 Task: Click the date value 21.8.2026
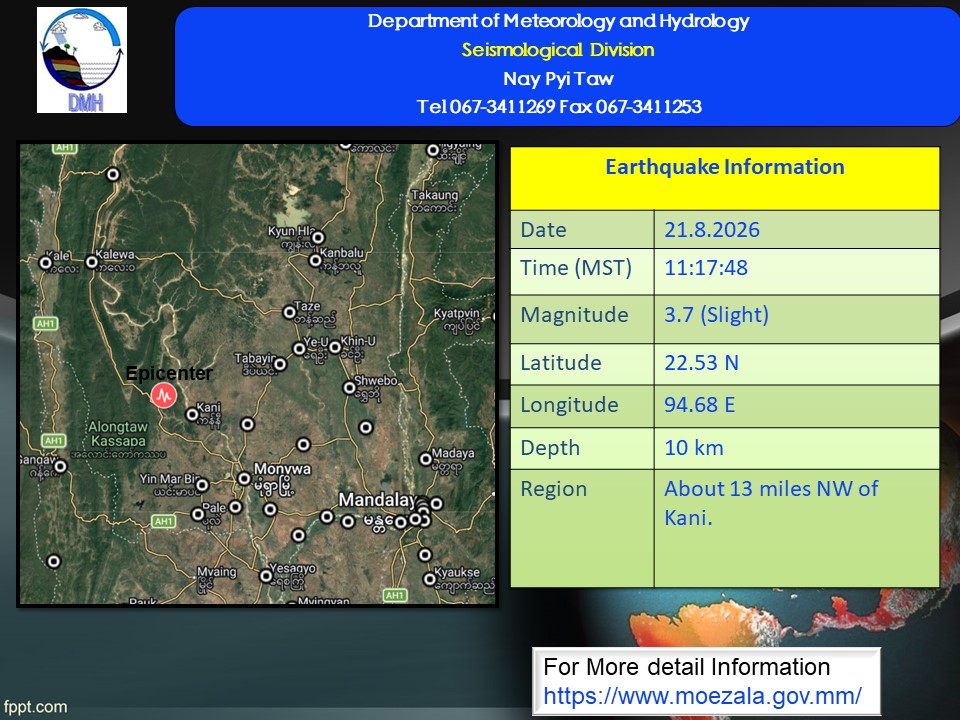point(712,230)
